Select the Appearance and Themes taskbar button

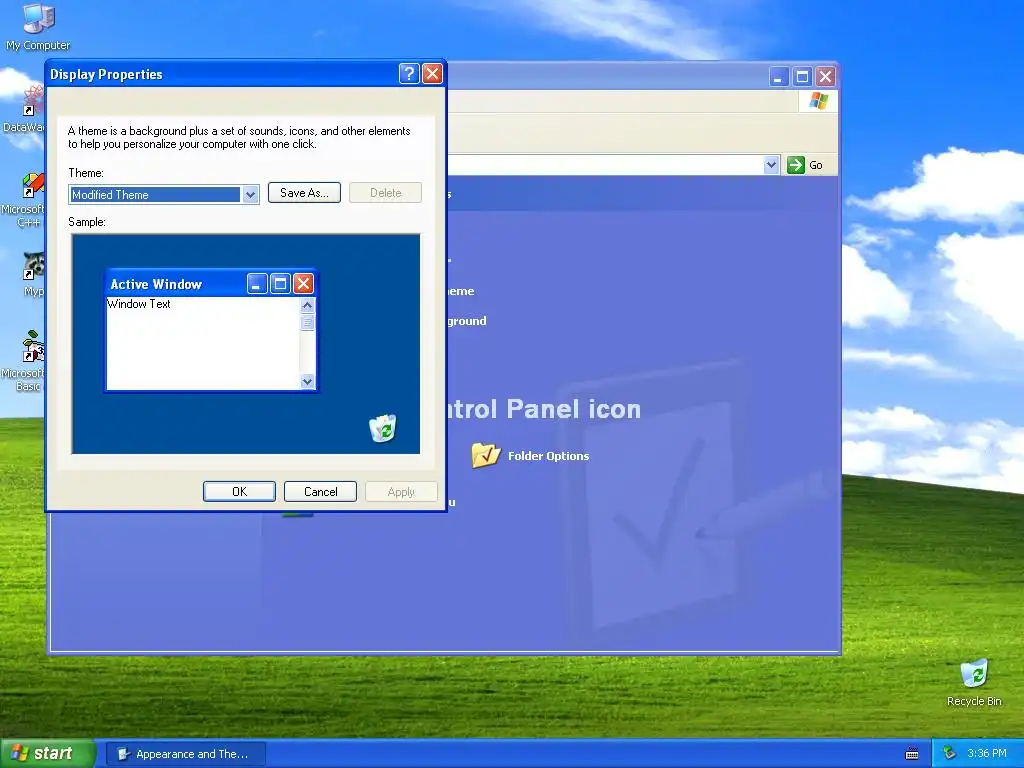tap(185, 754)
